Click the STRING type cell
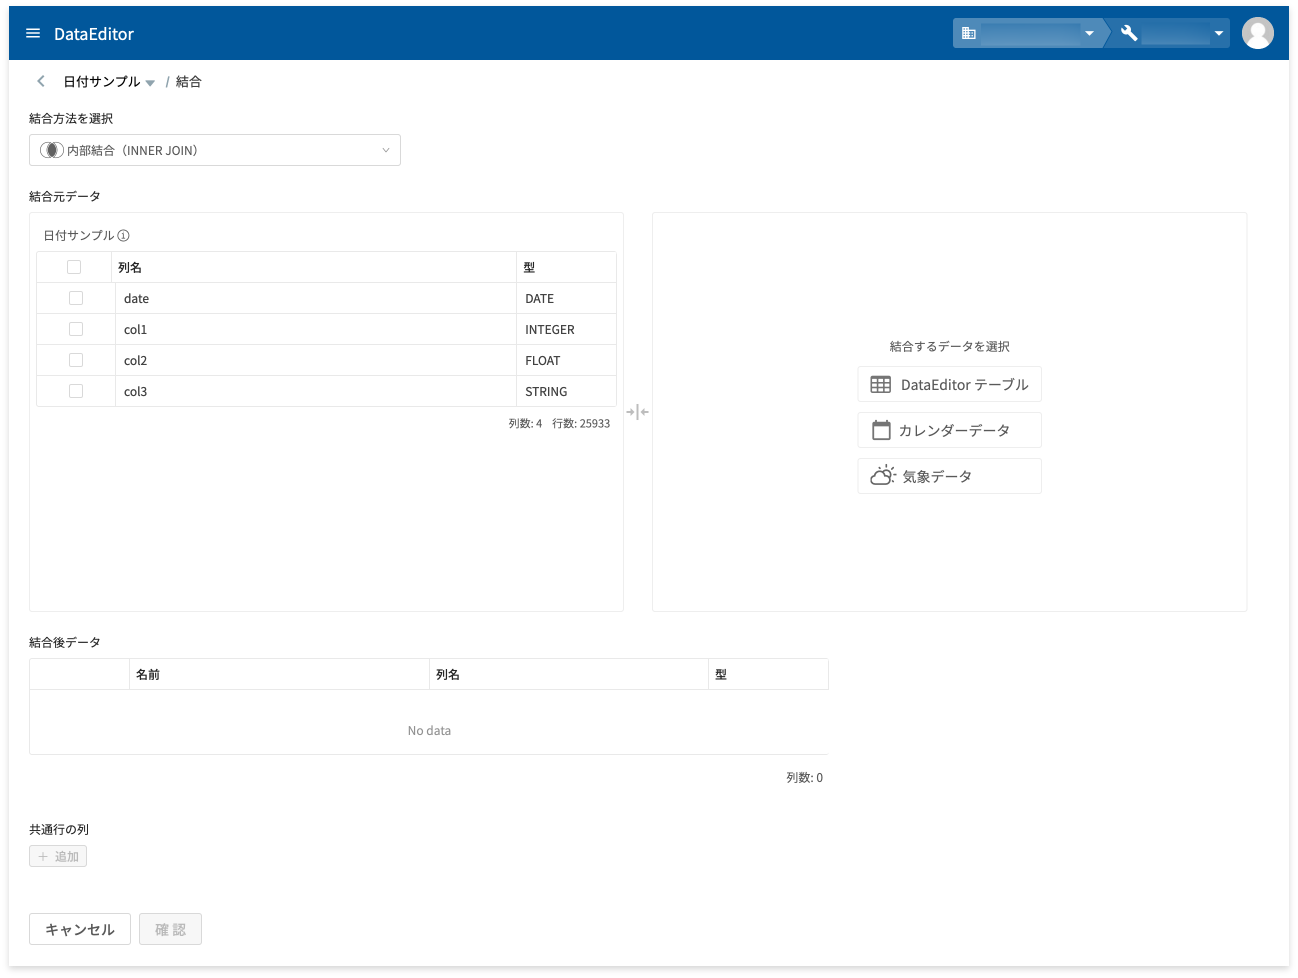 click(x=566, y=391)
